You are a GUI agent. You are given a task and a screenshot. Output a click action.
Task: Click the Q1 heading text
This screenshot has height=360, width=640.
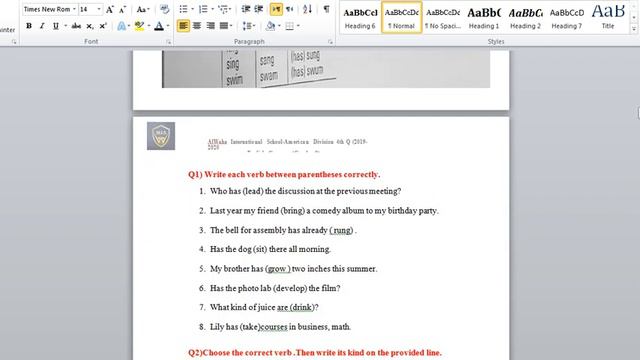(284, 174)
